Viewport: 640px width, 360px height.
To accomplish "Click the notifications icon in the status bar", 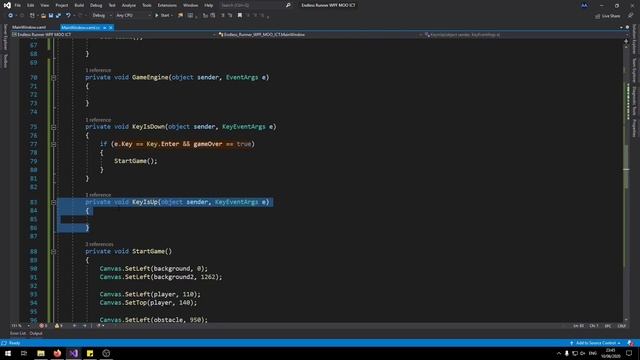I will 631,343.
